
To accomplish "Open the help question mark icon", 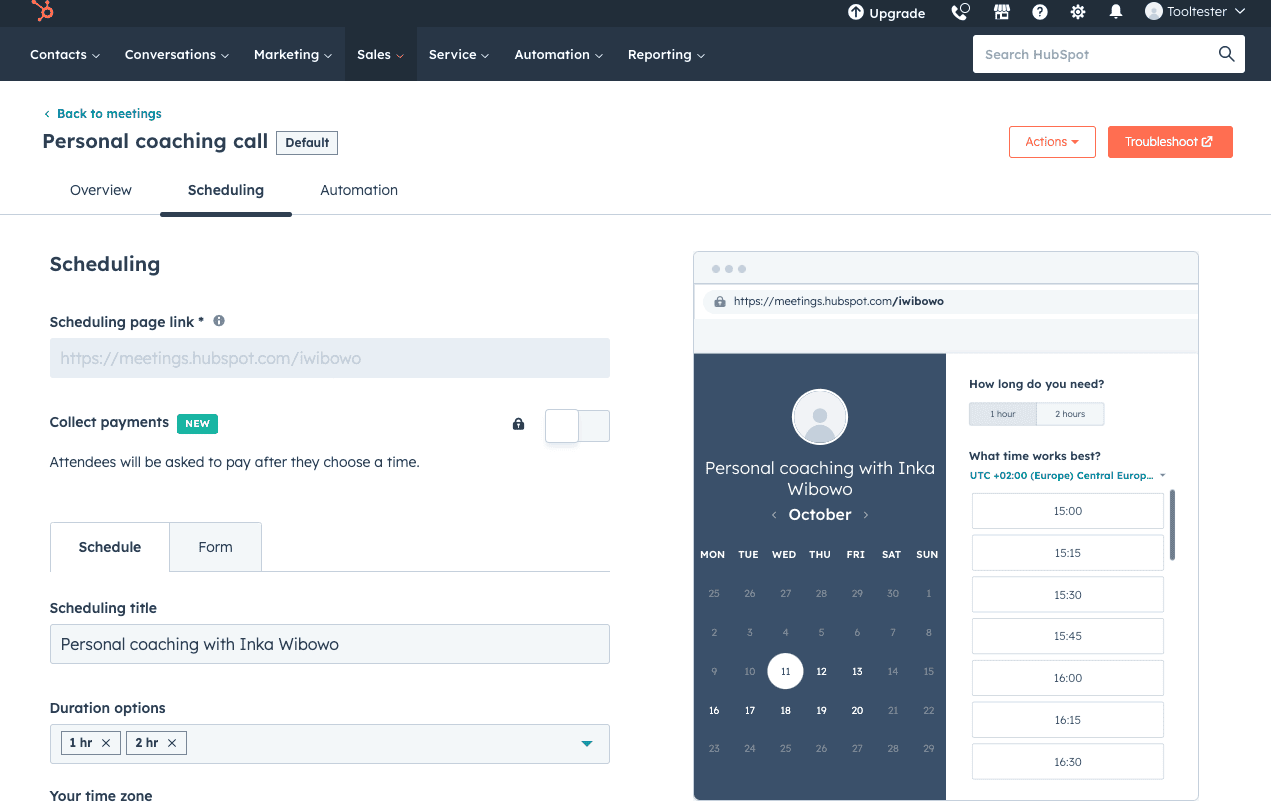I will [1040, 12].
